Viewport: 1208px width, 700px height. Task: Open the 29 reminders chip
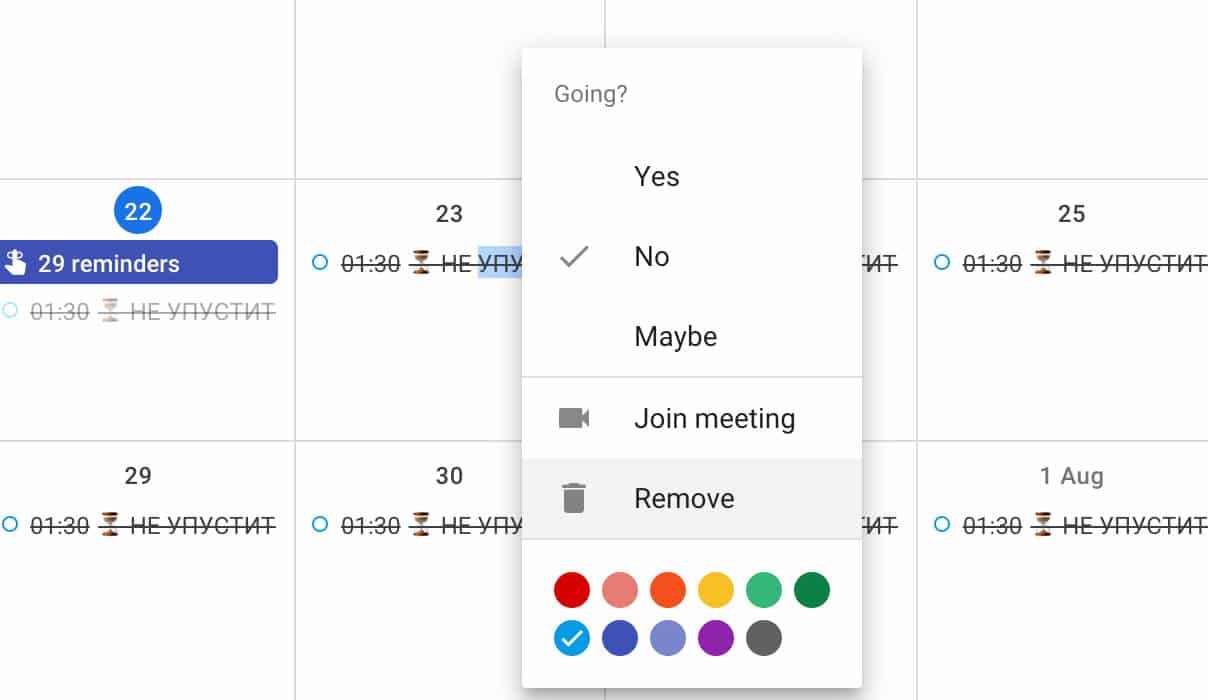click(138, 263)
